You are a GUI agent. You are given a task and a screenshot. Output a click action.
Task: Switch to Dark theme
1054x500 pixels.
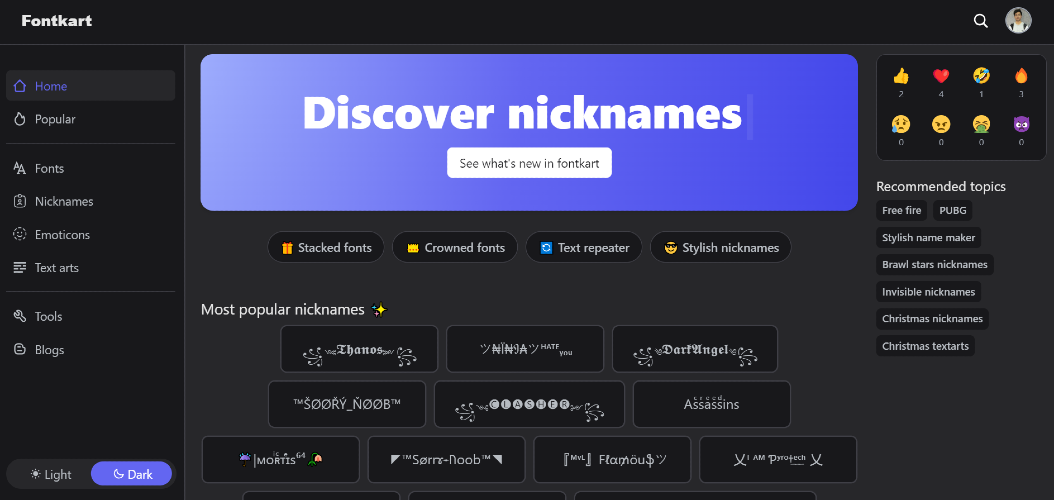tap(132, 474)
